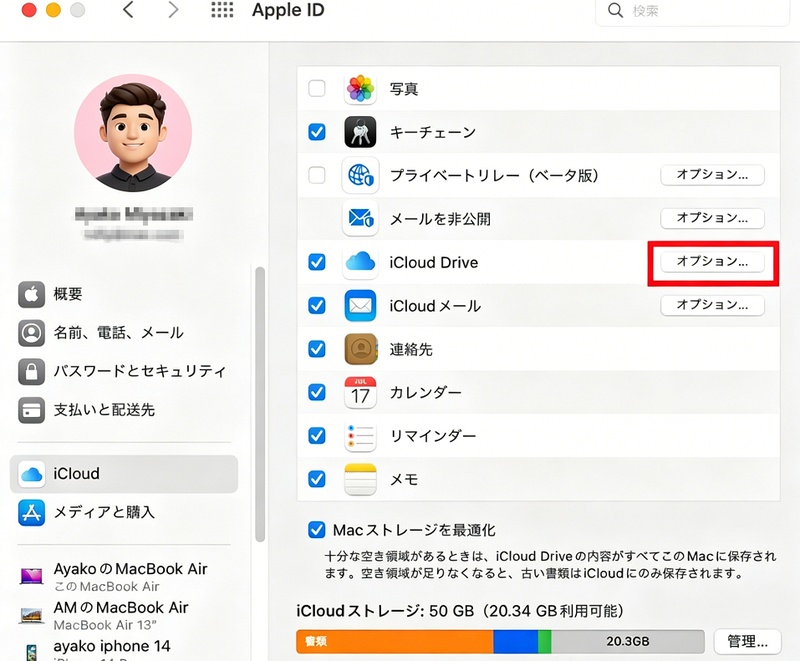Click the iCloud Mail envelope icon

click(360, 306)
